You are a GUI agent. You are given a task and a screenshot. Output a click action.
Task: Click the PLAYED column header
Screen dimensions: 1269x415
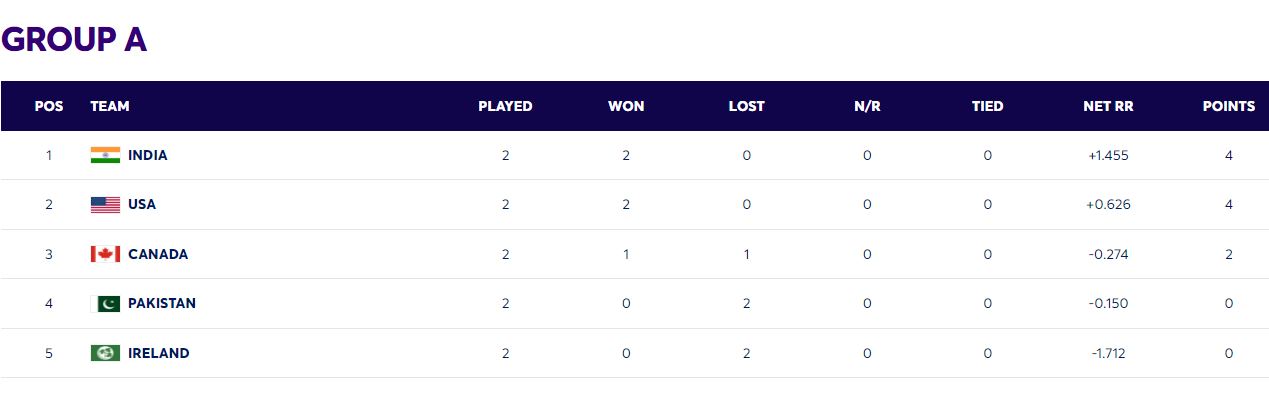pyautogui.click(x=505, y=106)
